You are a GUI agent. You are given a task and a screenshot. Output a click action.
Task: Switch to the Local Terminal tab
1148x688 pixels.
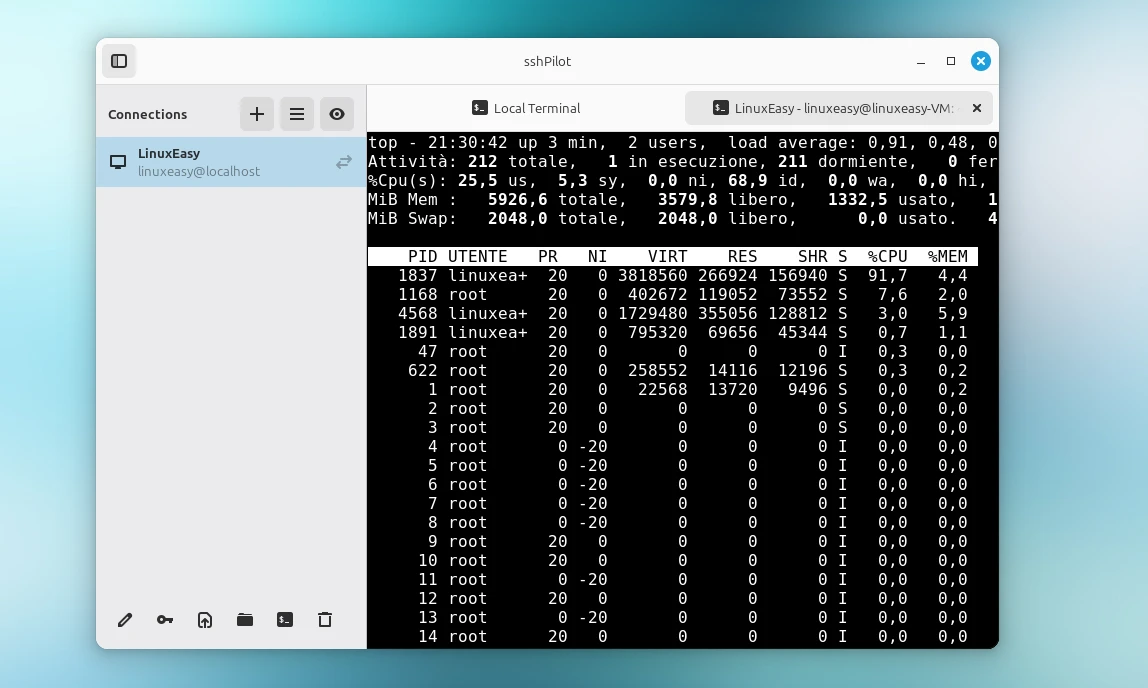pos(527,107)
